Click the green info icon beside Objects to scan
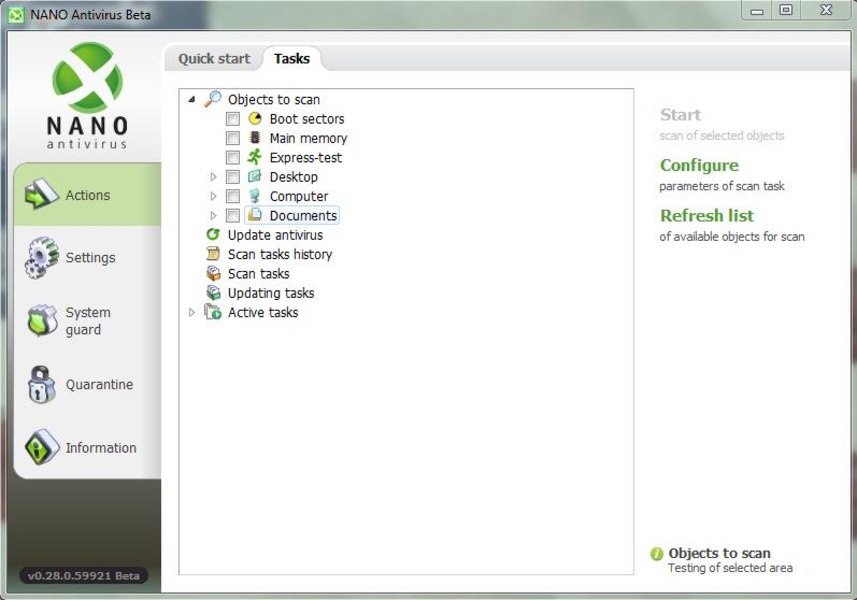The height and width of the screenshot is (600, 857). tap(656, 554)
